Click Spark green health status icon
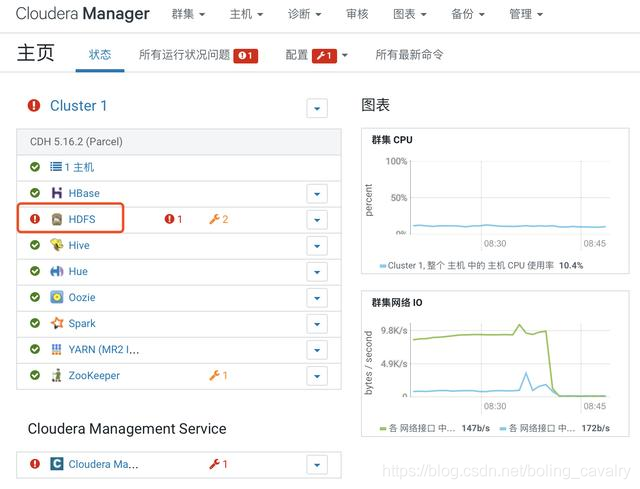640x489 pixels. [35, 323]
